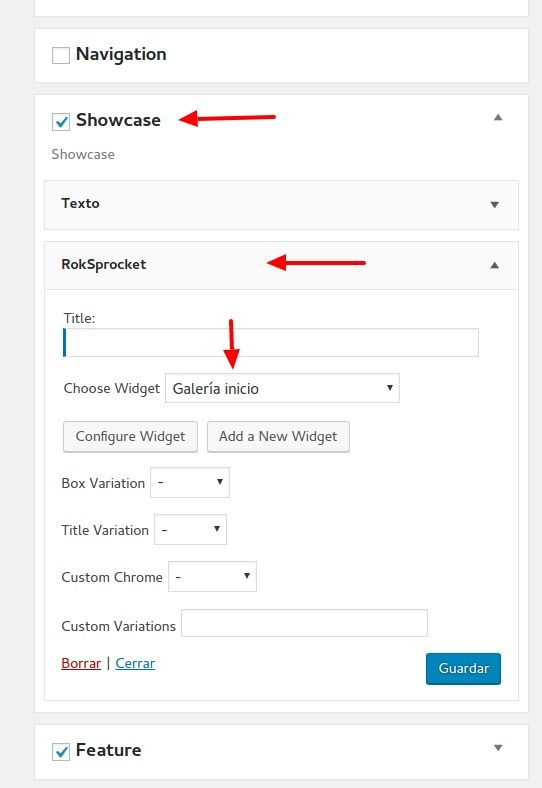Viewport: 542px width, 788px height.
Task: Click the Configure Widget button
Action: click(x=130, y=436)
